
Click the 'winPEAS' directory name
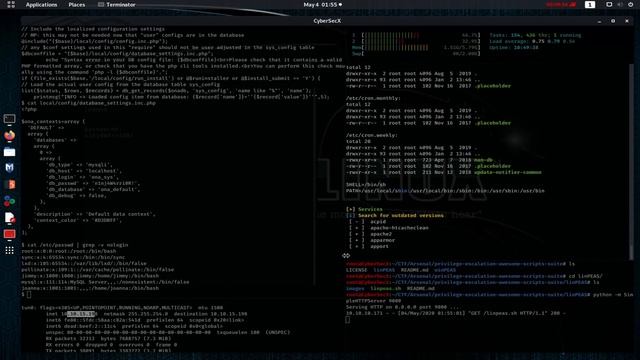tap(444, 270)
